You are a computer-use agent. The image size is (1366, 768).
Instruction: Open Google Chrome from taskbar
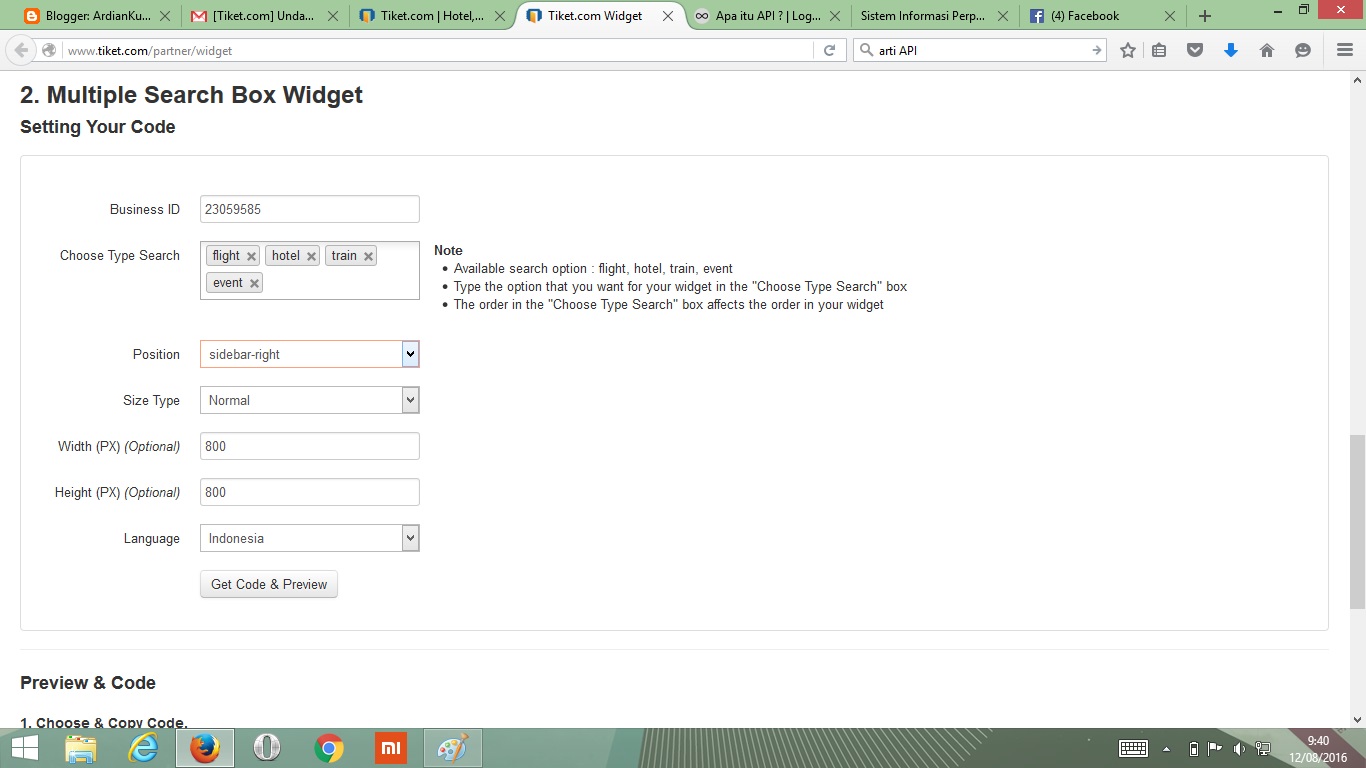coord(329,748)
